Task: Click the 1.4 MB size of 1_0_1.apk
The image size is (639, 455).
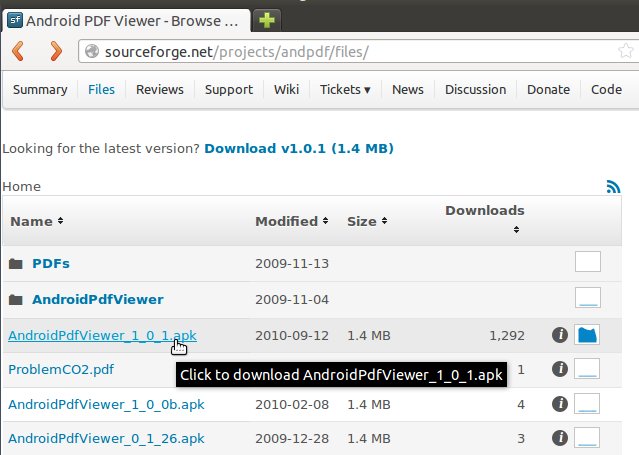Action: 369,336
